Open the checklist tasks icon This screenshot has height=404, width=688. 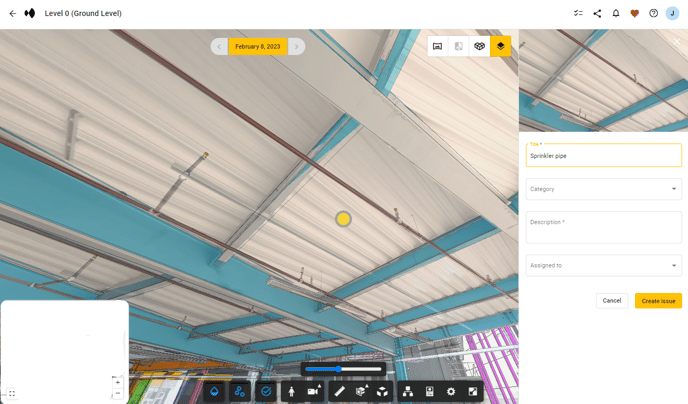[578, 13]
